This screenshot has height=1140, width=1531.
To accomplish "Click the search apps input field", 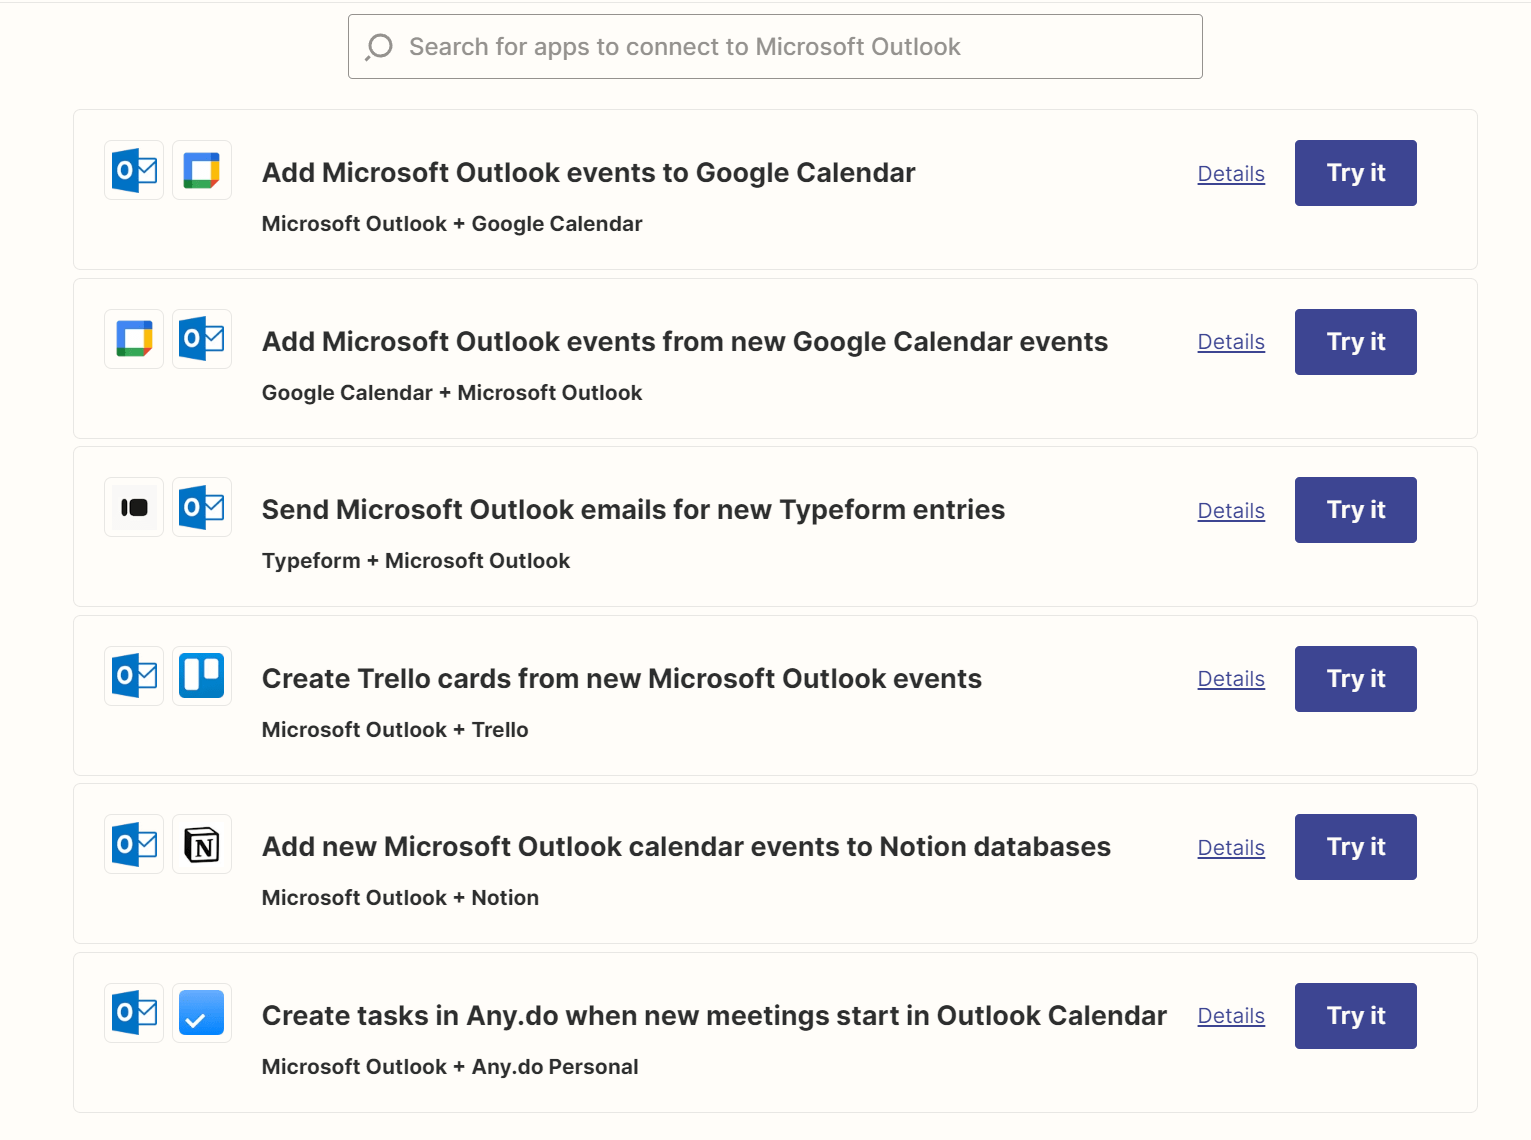I will (x=775, y=46).
